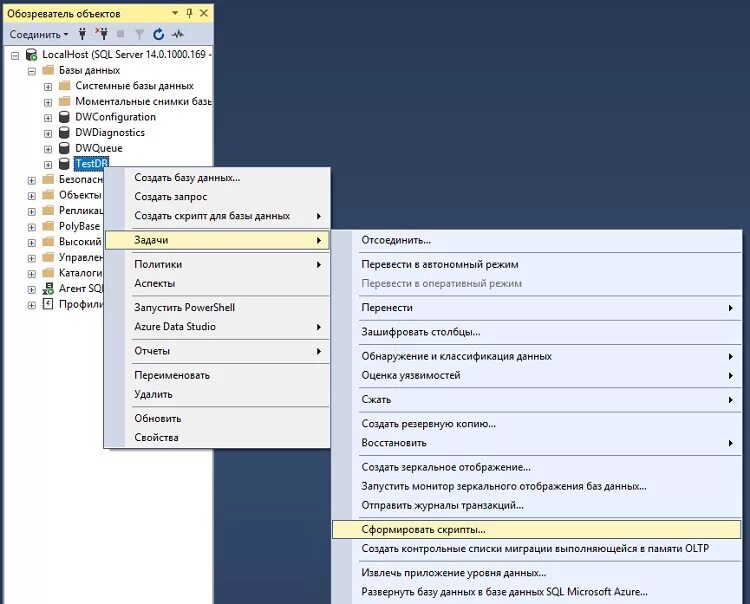The image size is (750, 604).
Task: Choose Обновить in the context menu
Action: coord(217,418)
